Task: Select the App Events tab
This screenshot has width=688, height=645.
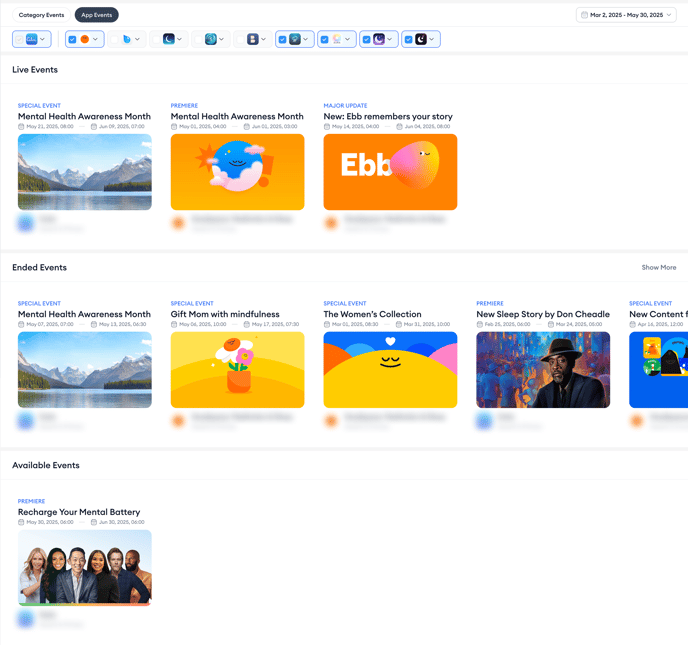Action: tap(96, 15)
